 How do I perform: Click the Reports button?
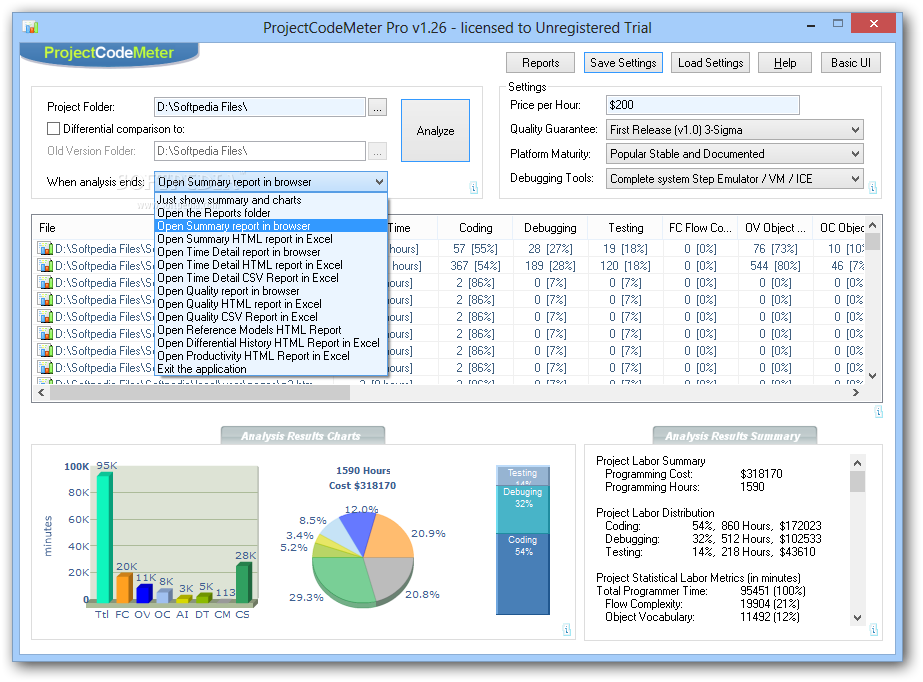tap(540, 63)
